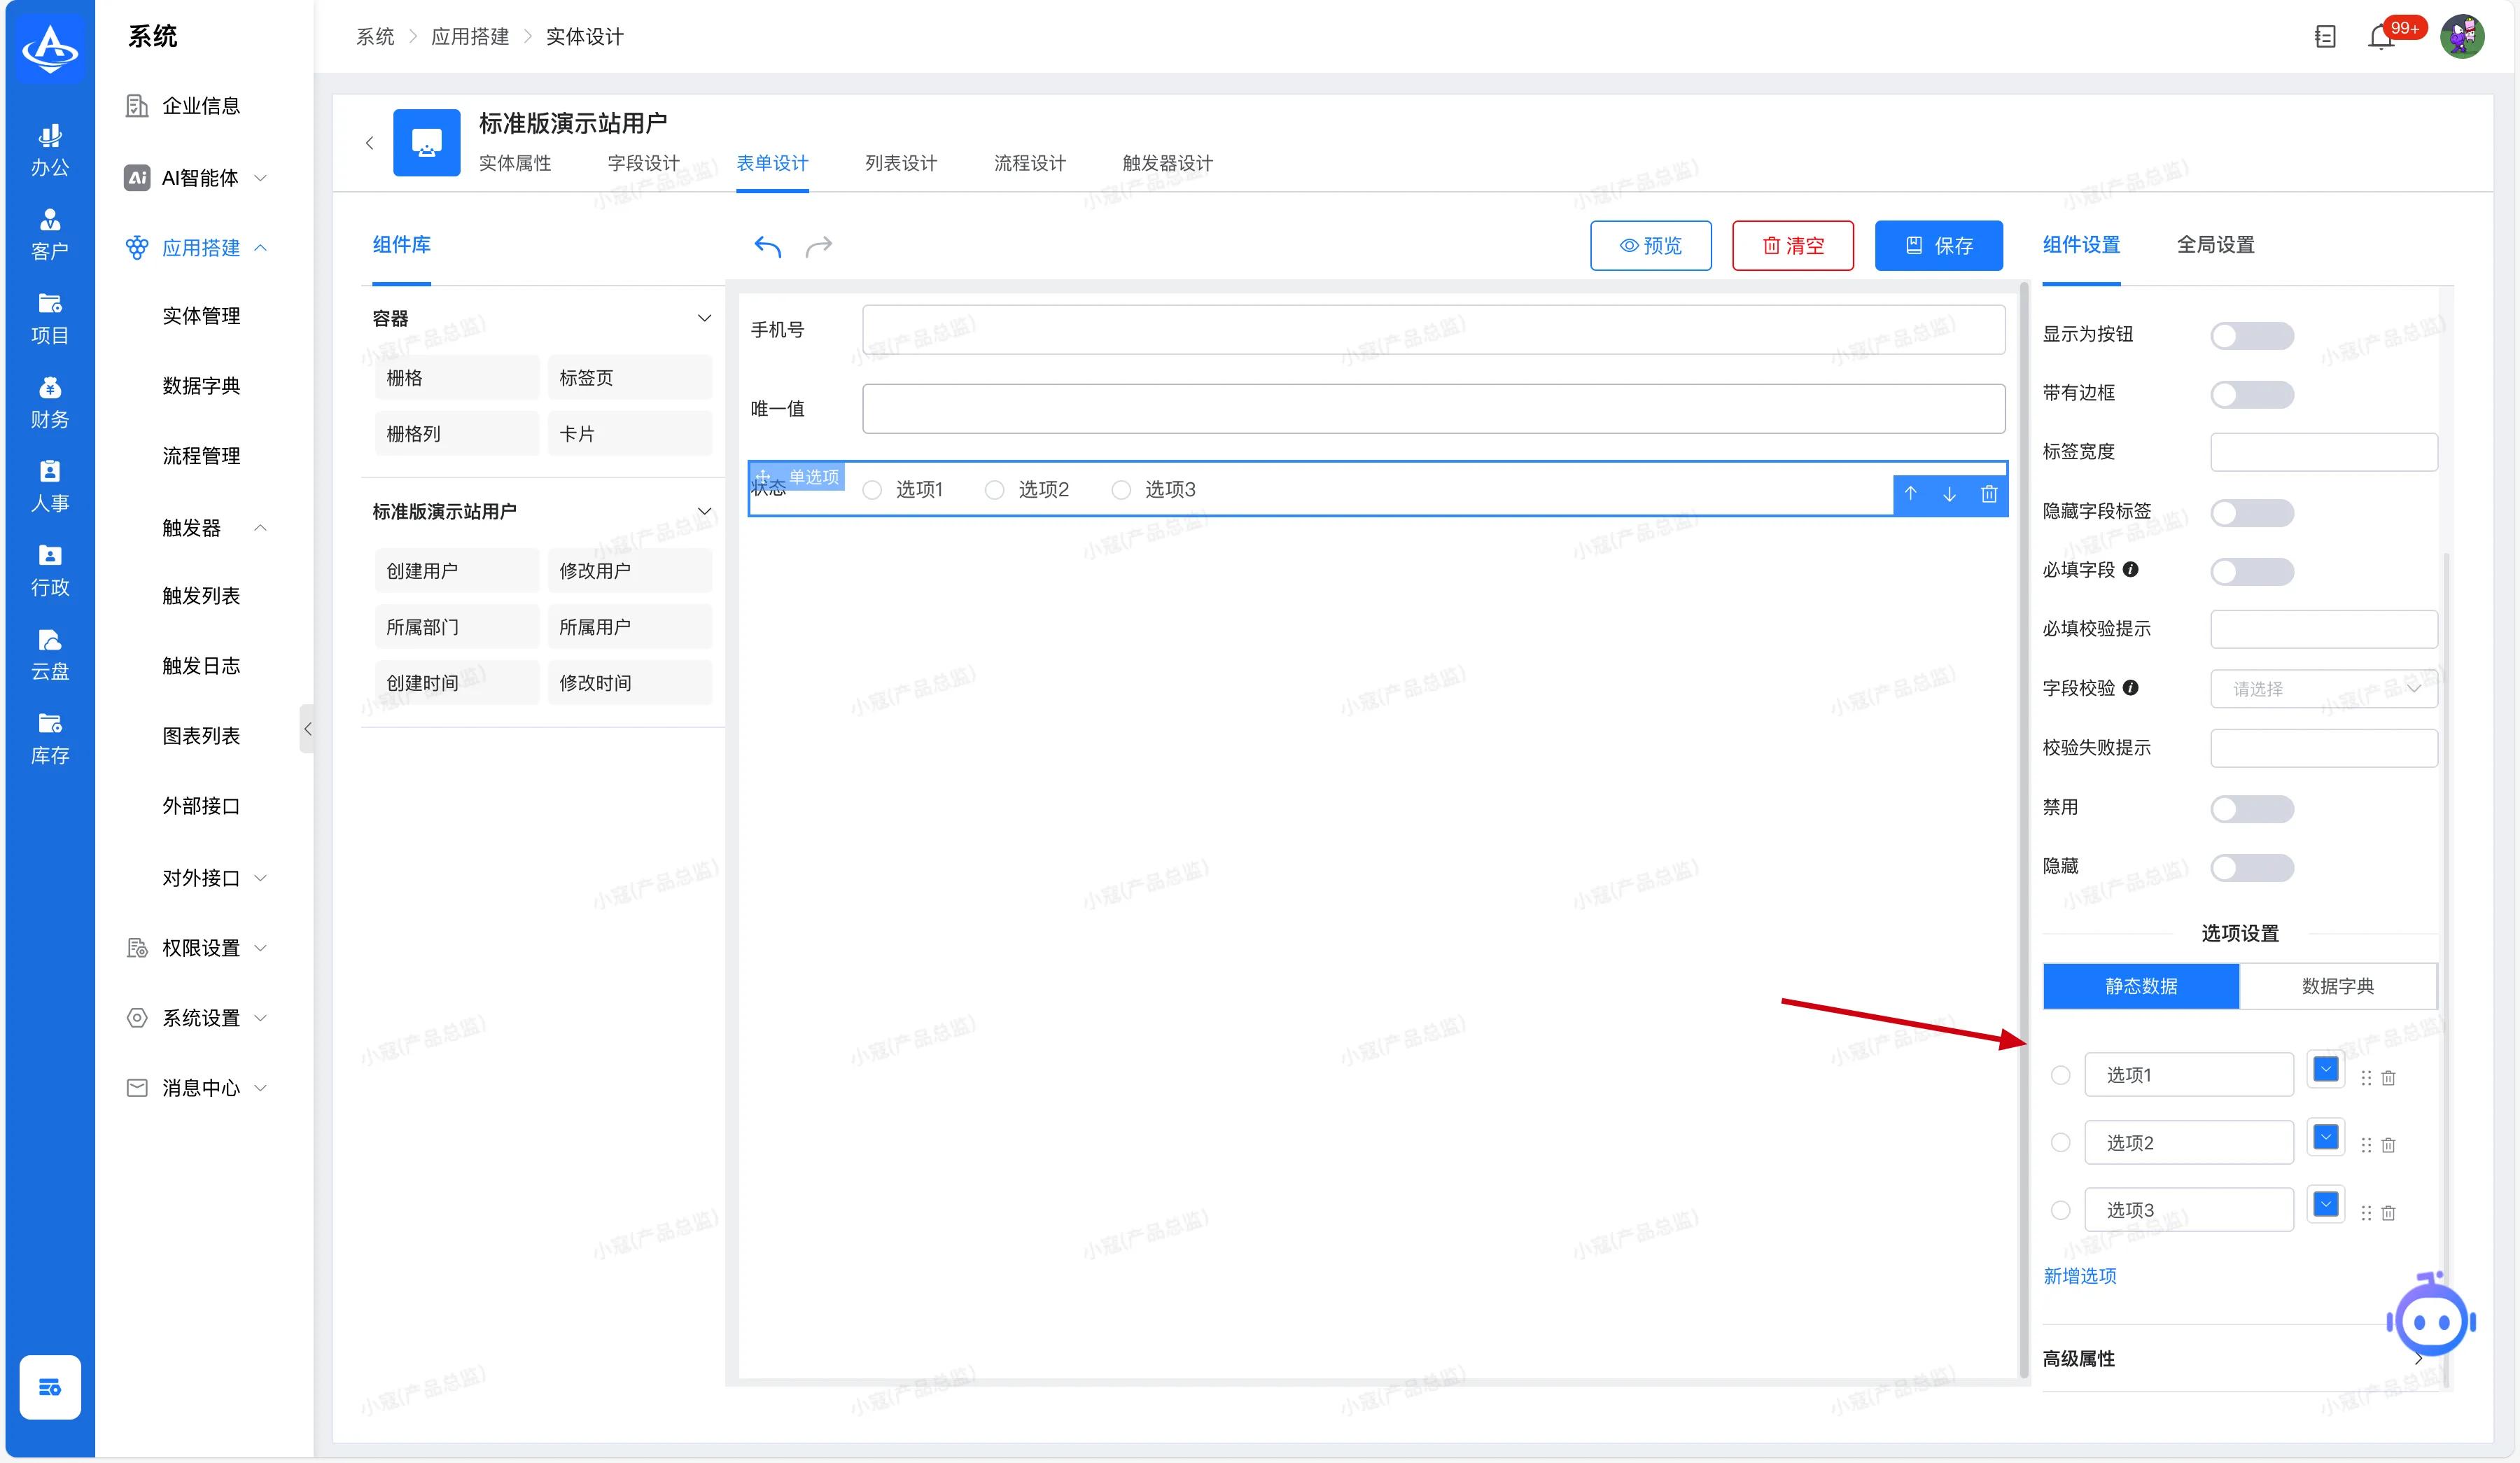The height and width of the screenshot is (1463, 2520).
Task: Open the notification bell icon
Action: coord(2381,37)
